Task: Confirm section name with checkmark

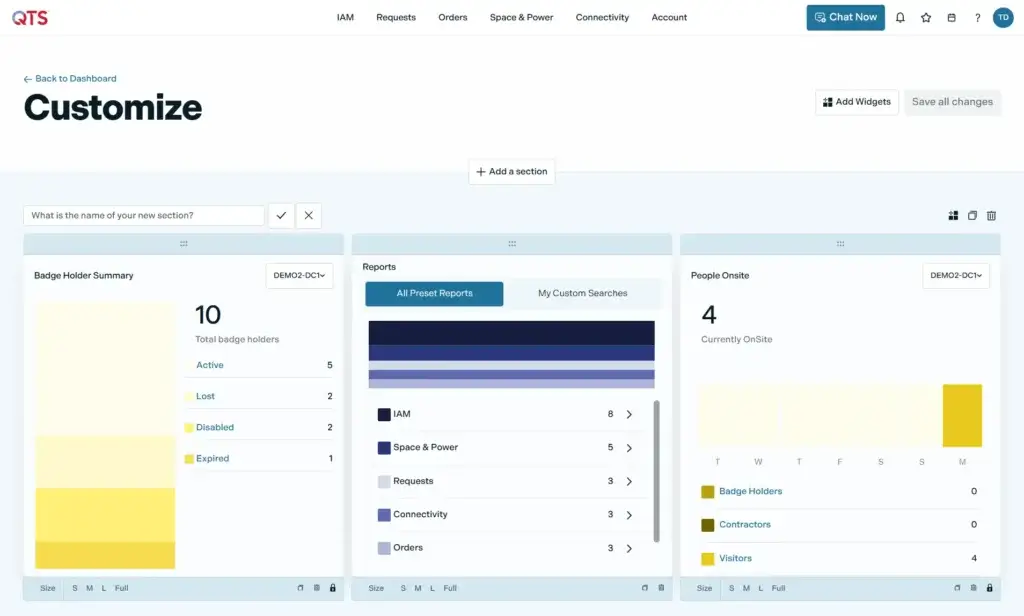Action: [x=281, y=216]
